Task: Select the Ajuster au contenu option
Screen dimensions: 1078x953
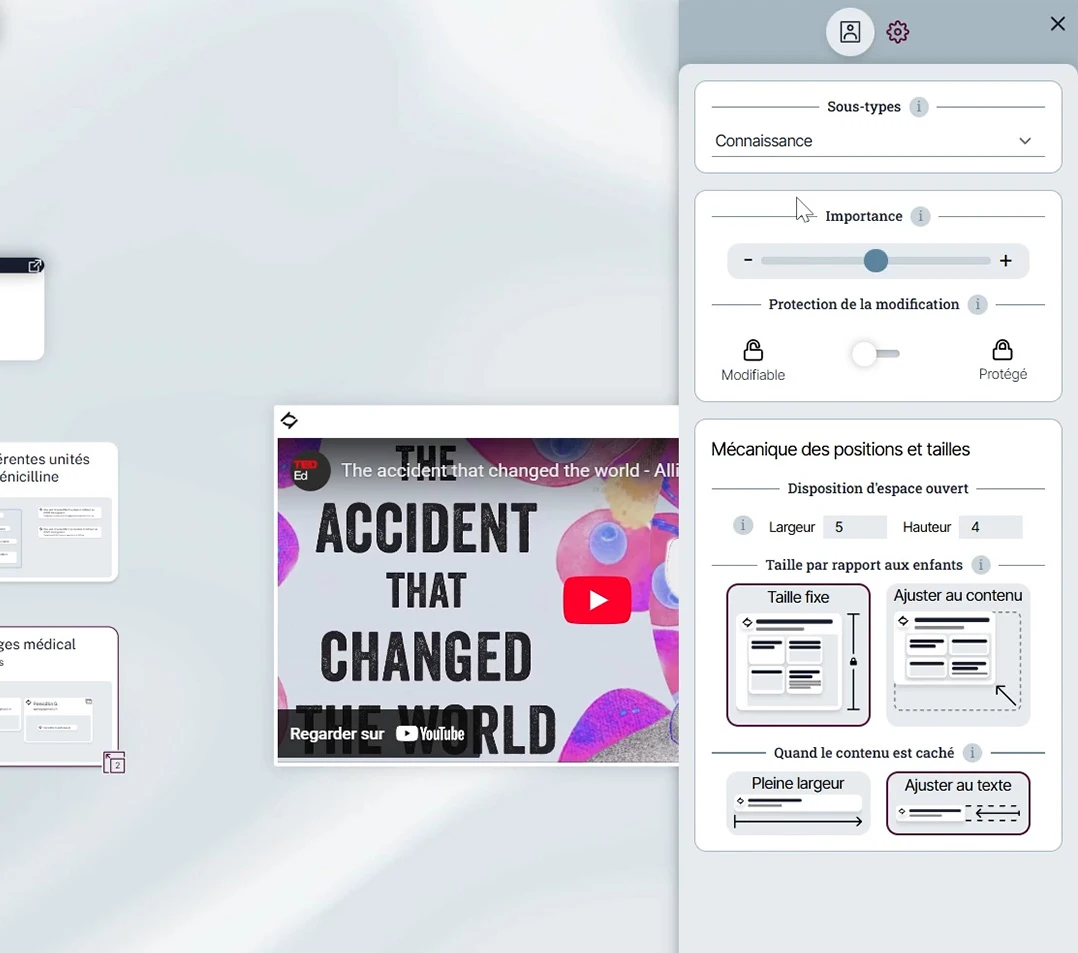Action: [x=958, y=655]
